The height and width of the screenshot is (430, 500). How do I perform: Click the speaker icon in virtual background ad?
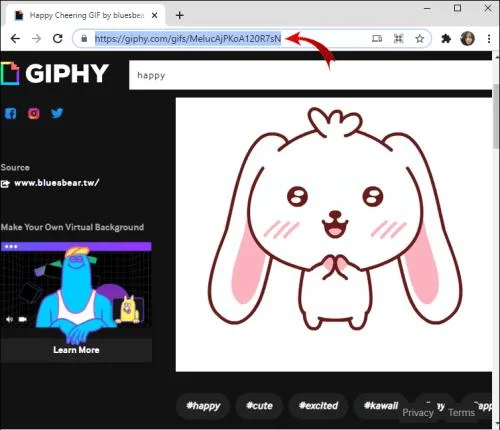tap(9, 319)
